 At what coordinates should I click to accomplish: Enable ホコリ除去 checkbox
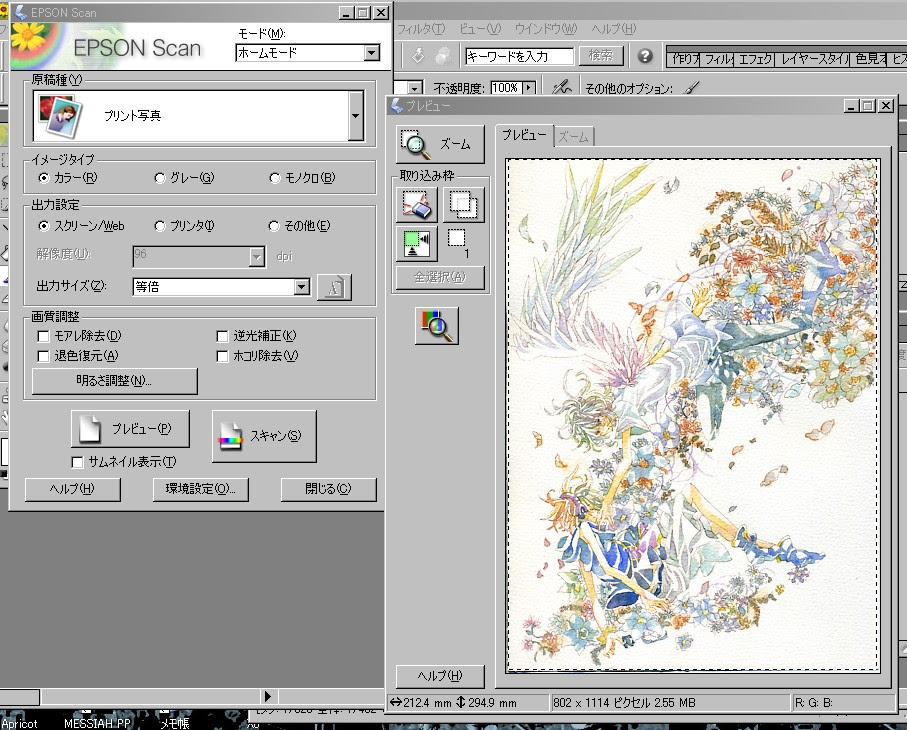click(222, 356)
